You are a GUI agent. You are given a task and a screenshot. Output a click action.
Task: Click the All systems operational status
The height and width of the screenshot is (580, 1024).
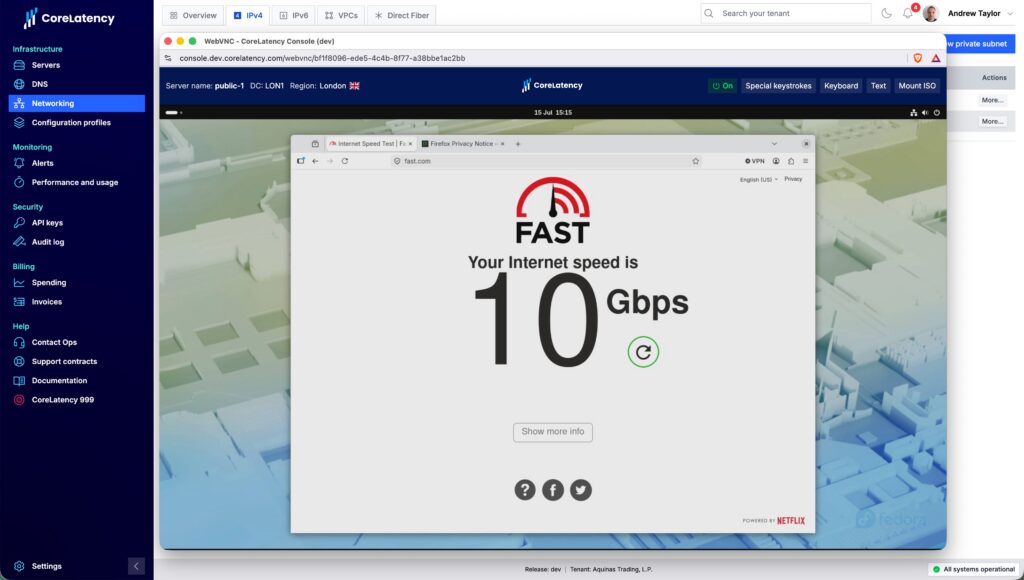(x=974, y=569)
